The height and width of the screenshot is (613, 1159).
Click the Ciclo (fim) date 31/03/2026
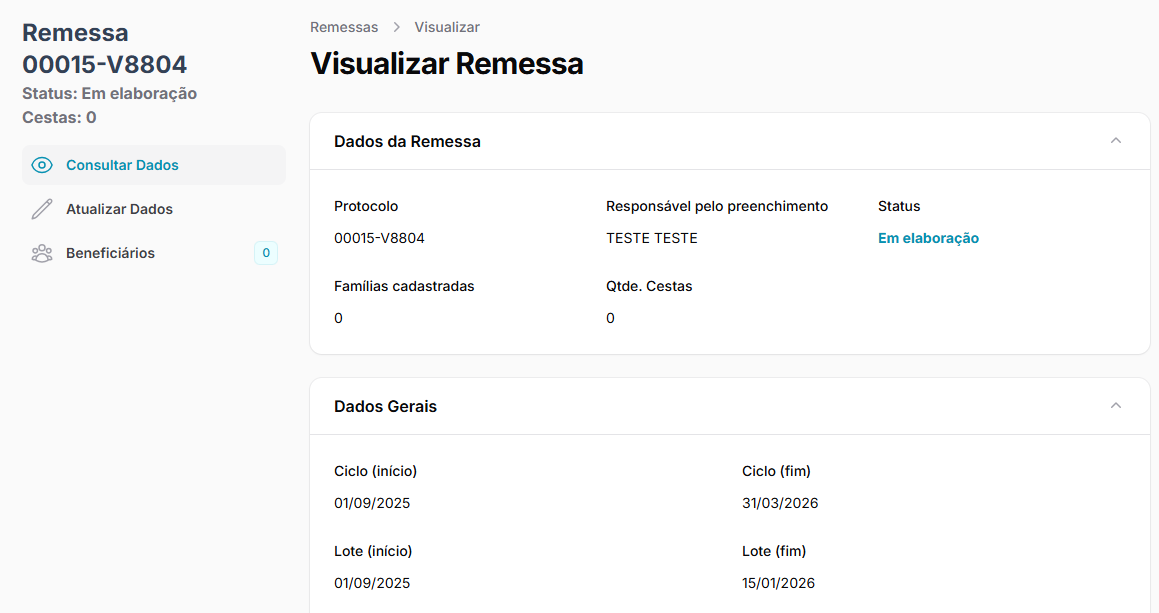coord(780,503)
